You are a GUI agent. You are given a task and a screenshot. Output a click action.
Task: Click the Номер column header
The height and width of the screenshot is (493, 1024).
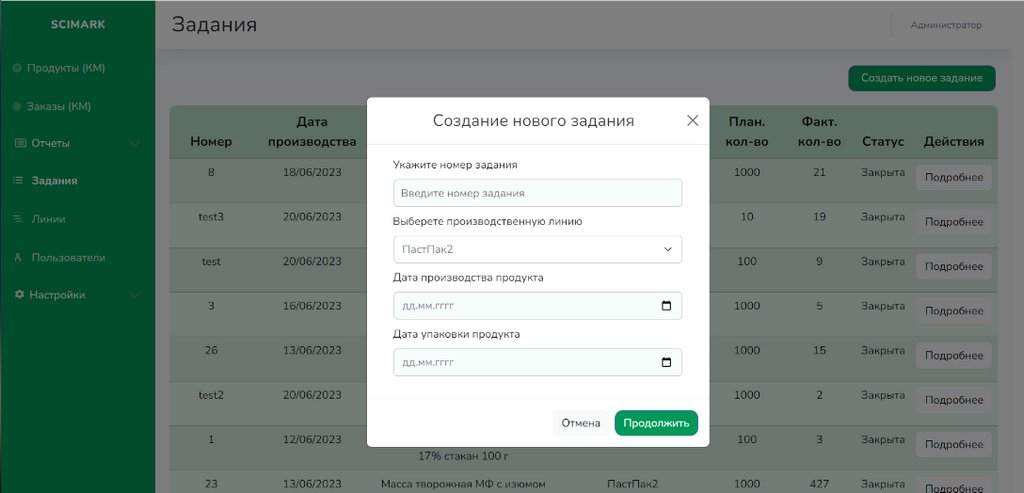click(211, 142)
